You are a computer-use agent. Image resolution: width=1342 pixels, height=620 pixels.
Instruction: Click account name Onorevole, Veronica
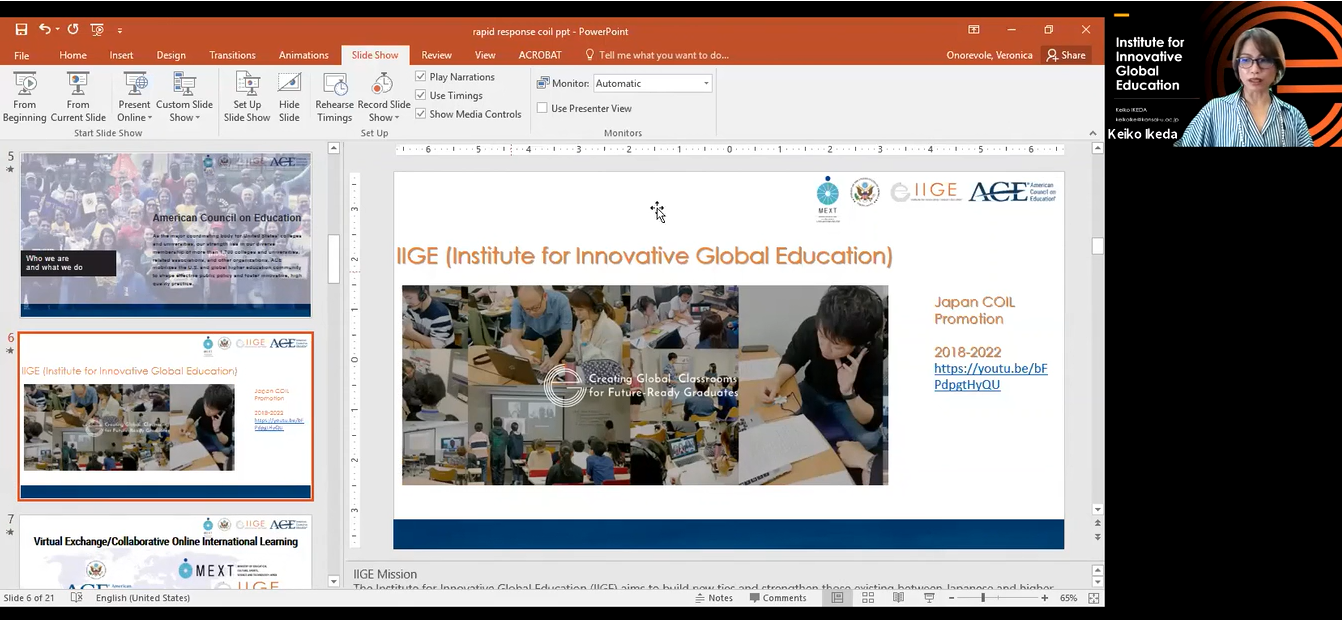tap(989, 55)
